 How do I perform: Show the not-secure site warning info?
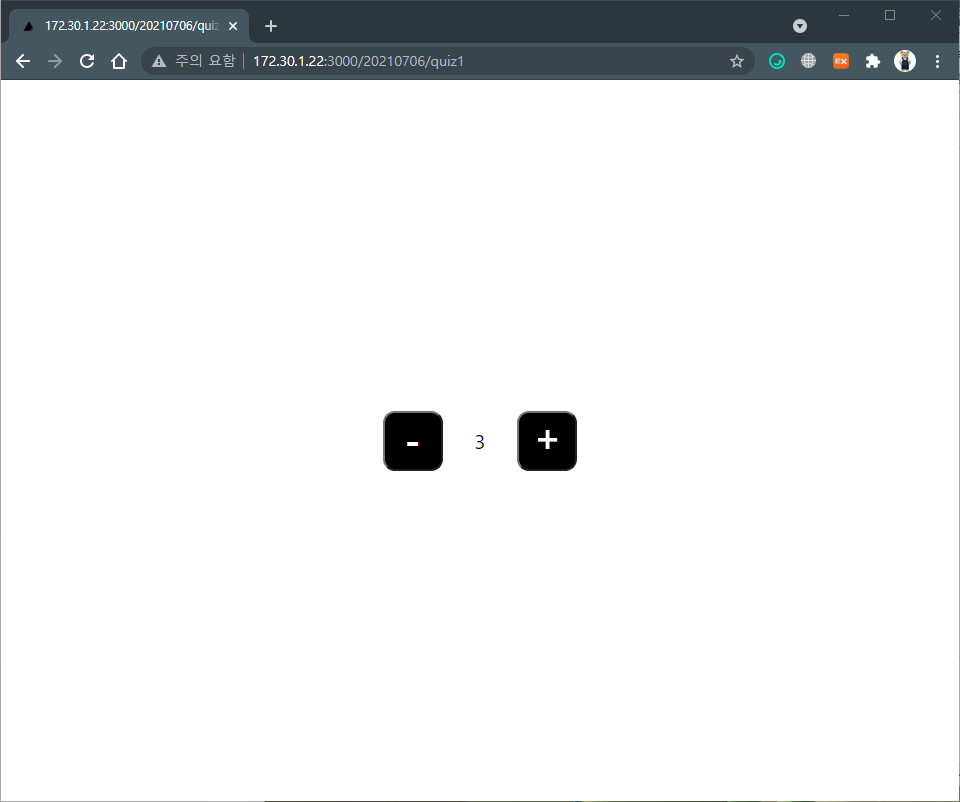tap(193, 61)
